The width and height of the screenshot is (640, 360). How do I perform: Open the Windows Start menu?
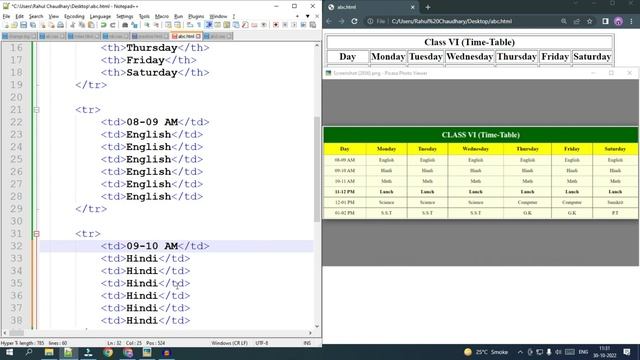pos(9,352)
